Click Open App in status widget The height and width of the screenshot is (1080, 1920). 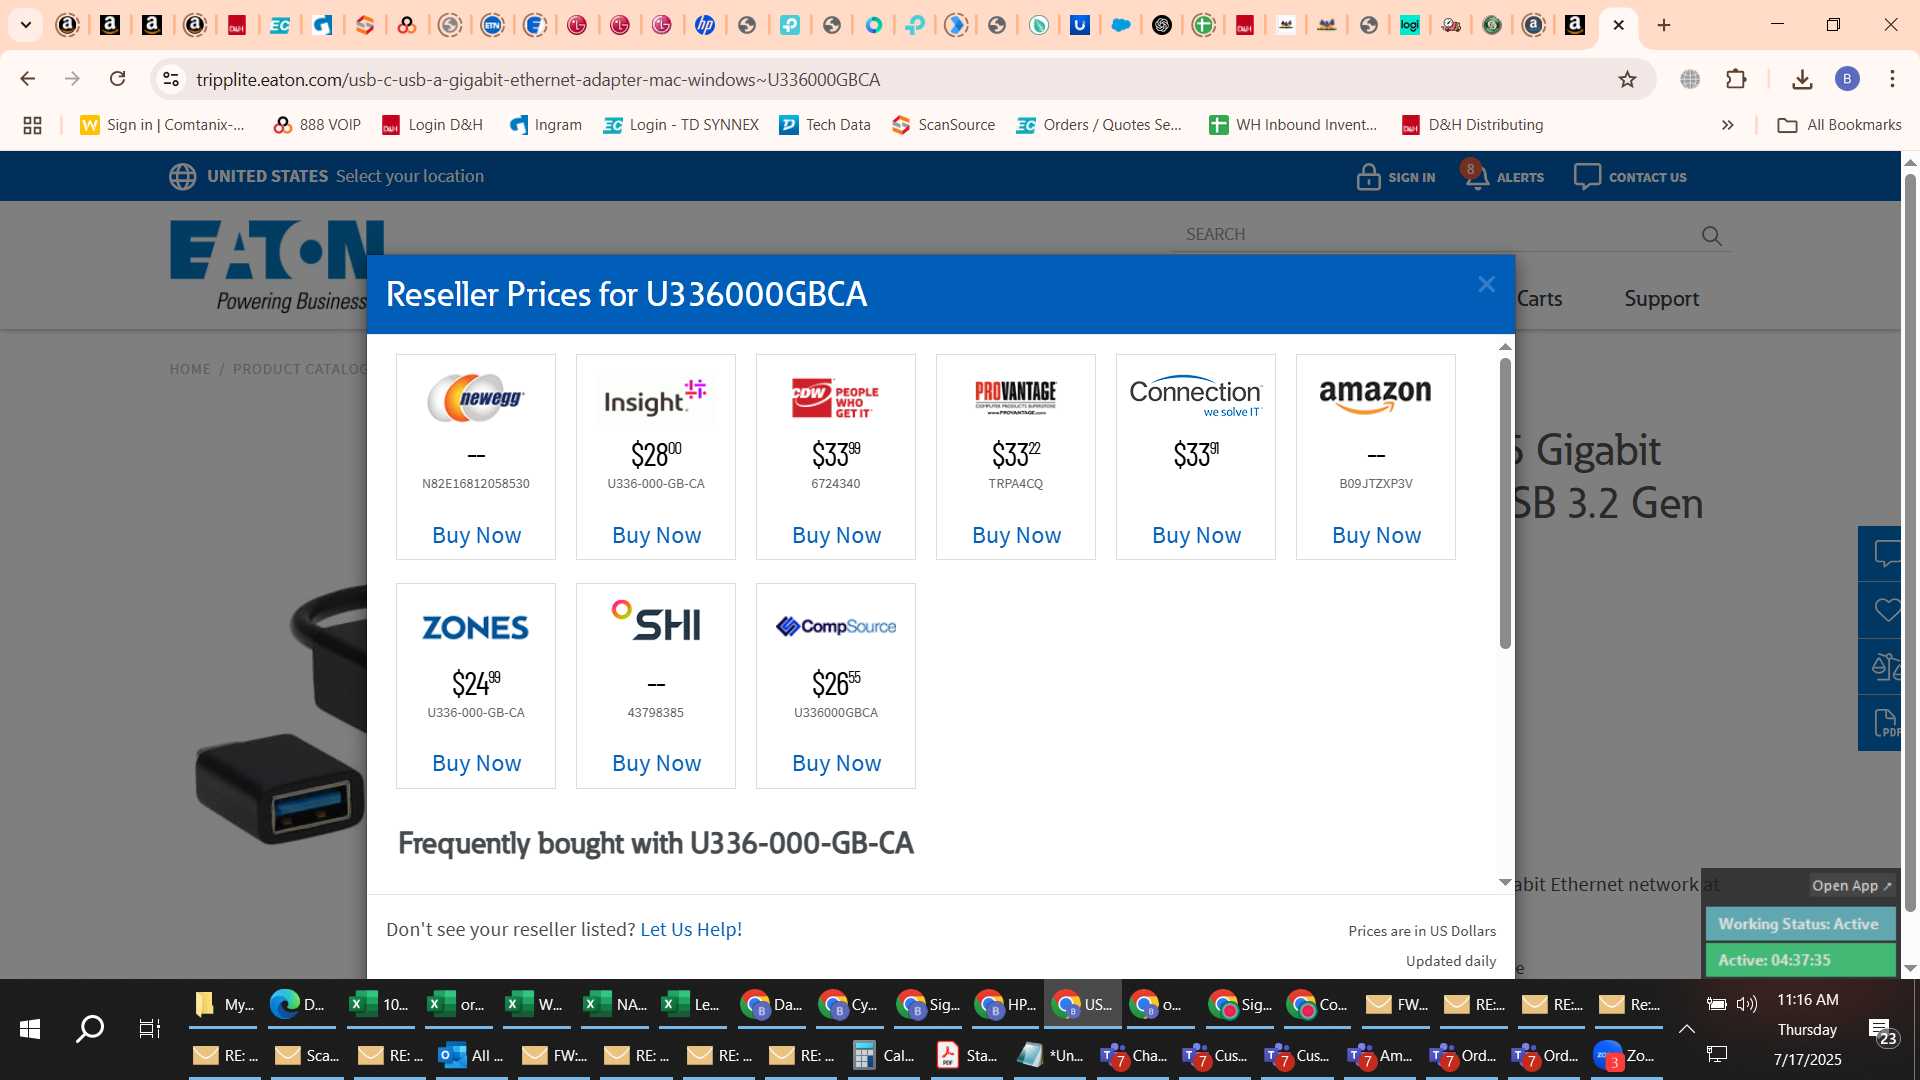click(x=1852, y=886)
